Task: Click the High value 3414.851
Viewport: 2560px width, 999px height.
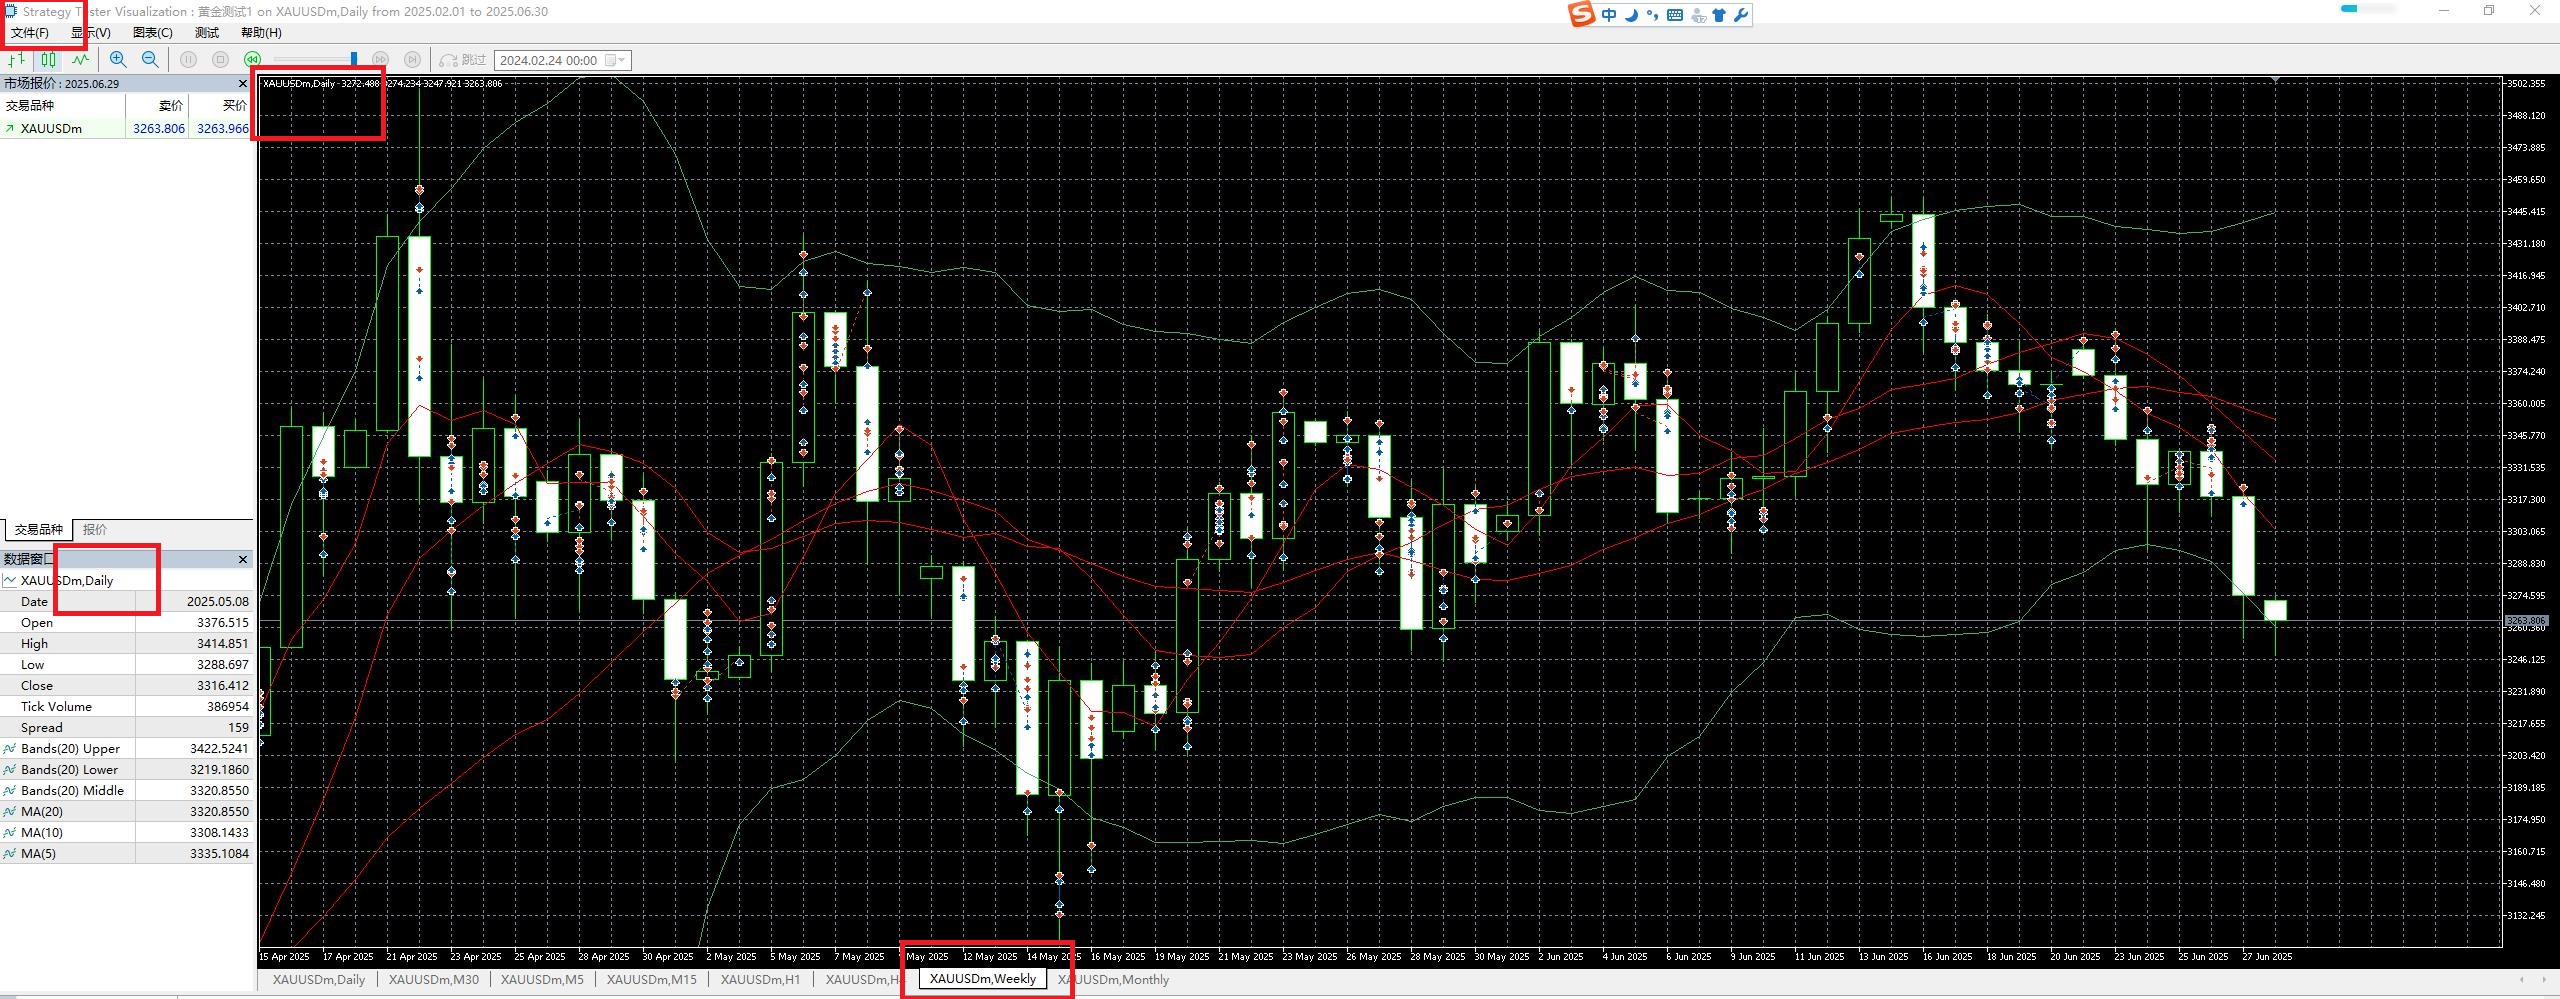Action: tap(223, 644)
